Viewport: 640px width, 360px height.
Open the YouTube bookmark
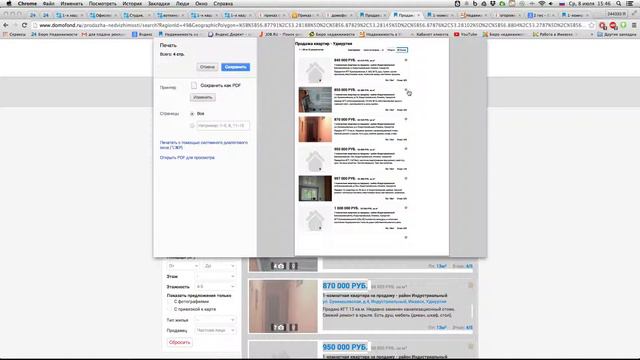465,34
